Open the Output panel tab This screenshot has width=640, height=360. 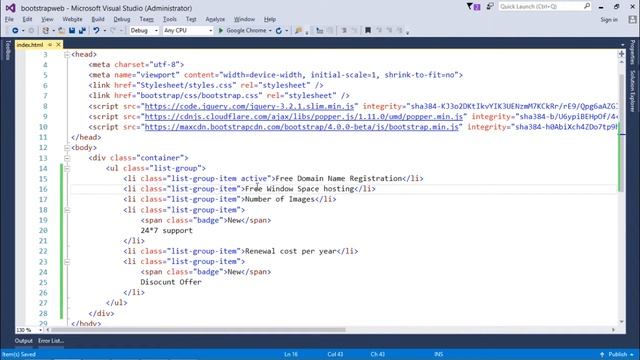pos(23,341)
